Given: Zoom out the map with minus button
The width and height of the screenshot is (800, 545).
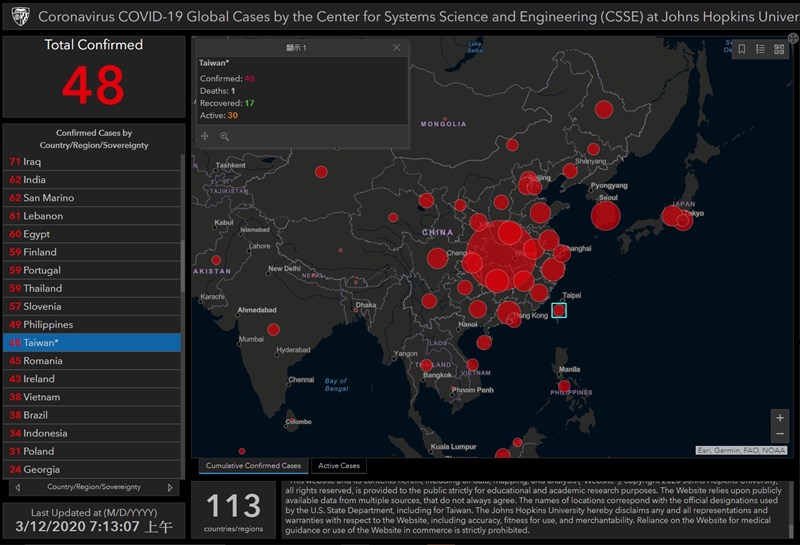Looking at the screenshot, I should 780,434.
